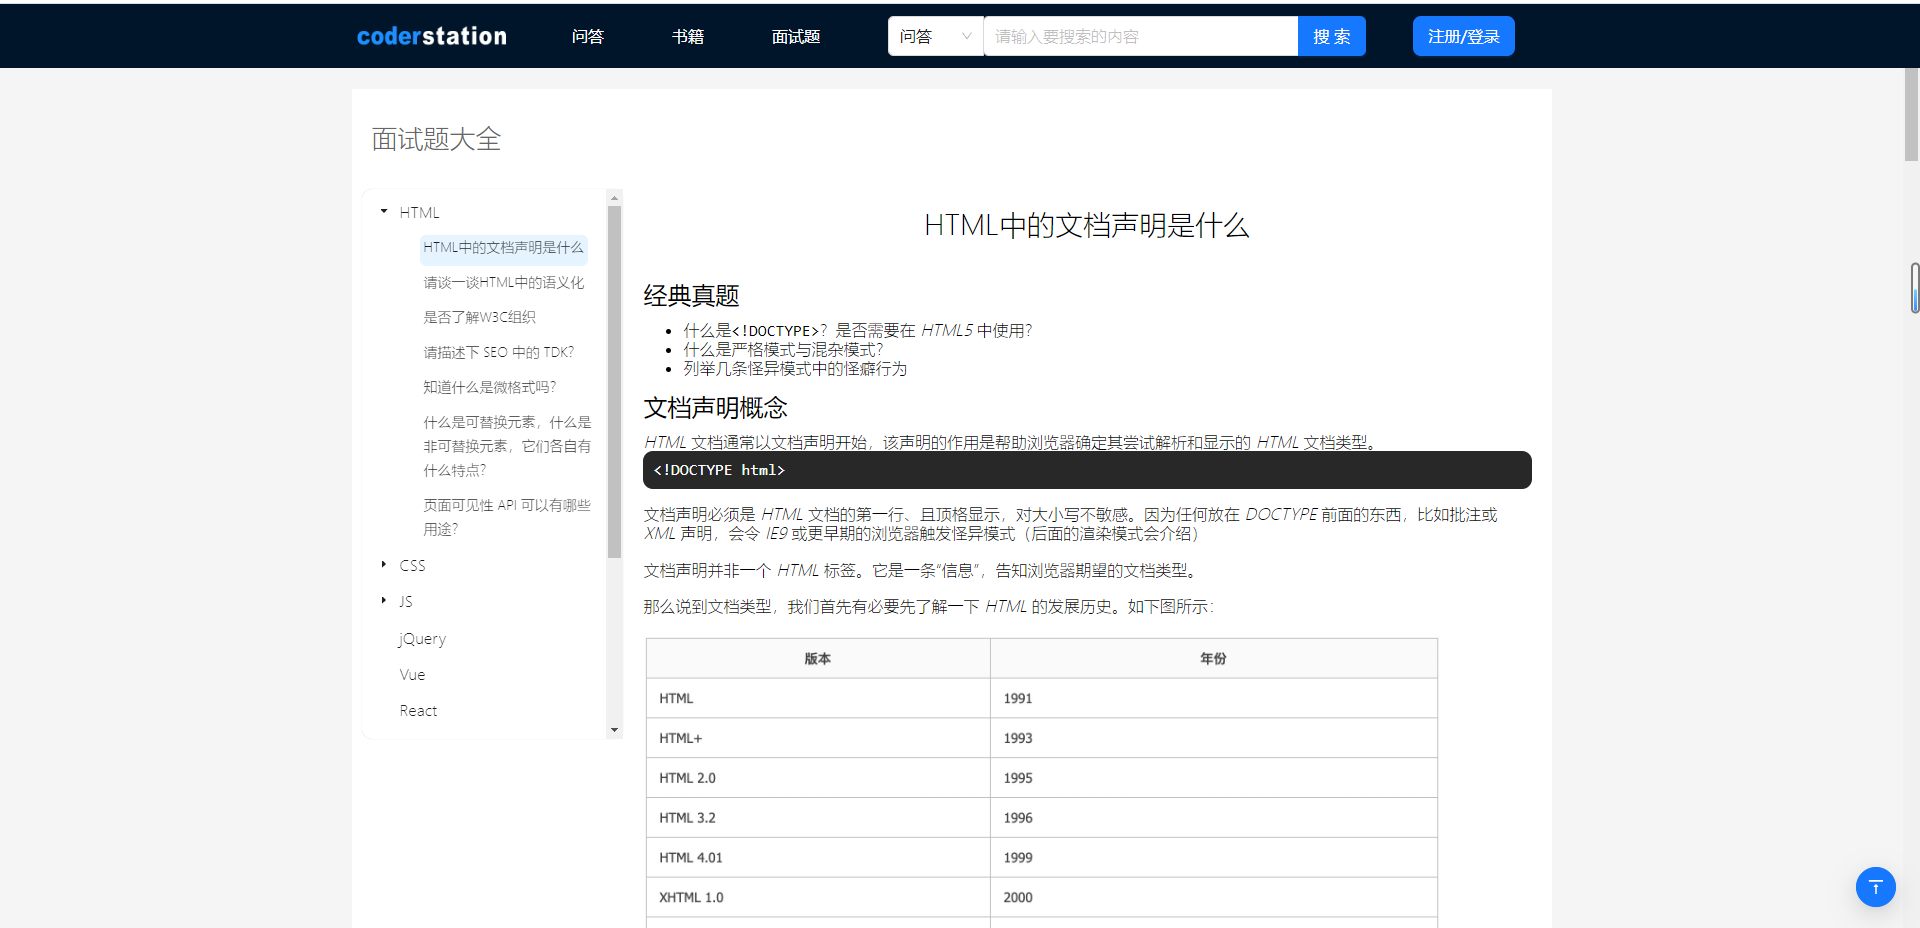Click the 1996 year cell
Image resolution: width=1920 pixels, height=928 pixels.
pyautogui.click(x=1214, y=818)
